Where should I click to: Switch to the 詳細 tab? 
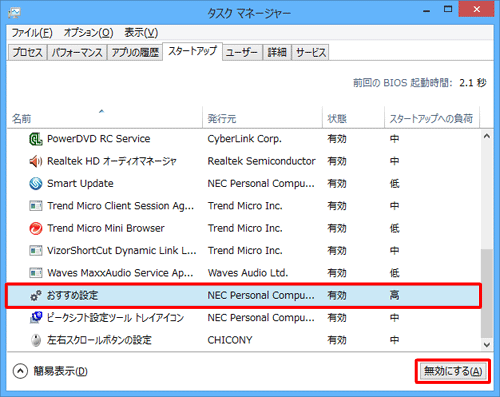277,52
